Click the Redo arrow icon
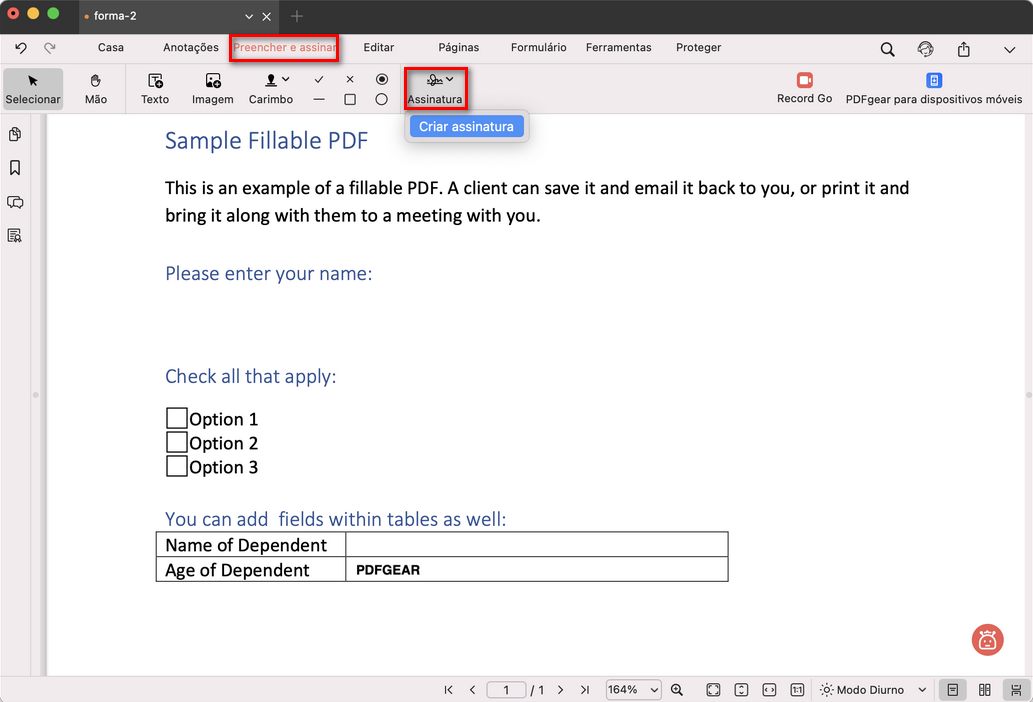Screen dimensions: 1033x702 (49, 47)
